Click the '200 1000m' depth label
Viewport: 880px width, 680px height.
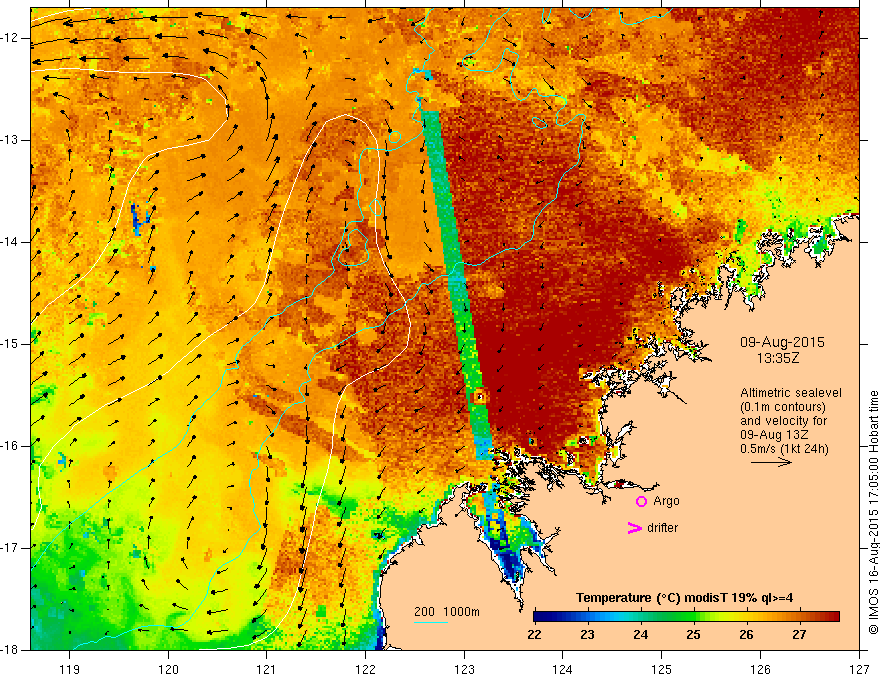[x=447, y=612]
